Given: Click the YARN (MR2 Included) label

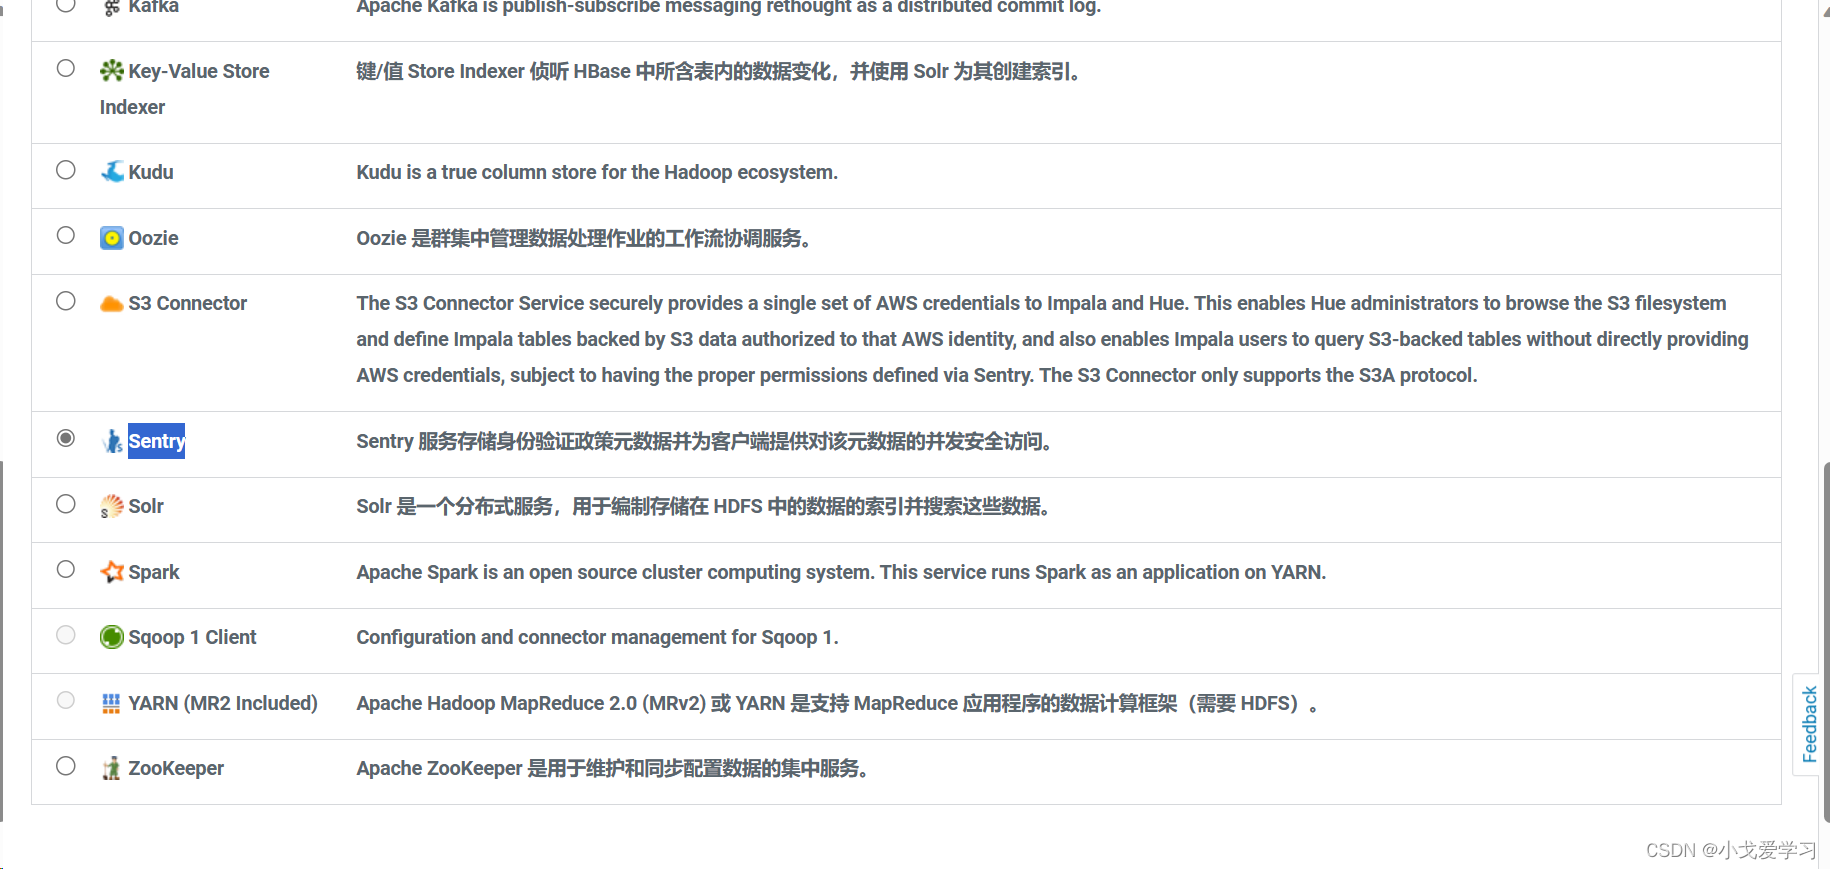Looking at the screenshot, I should tap(223, 703).
